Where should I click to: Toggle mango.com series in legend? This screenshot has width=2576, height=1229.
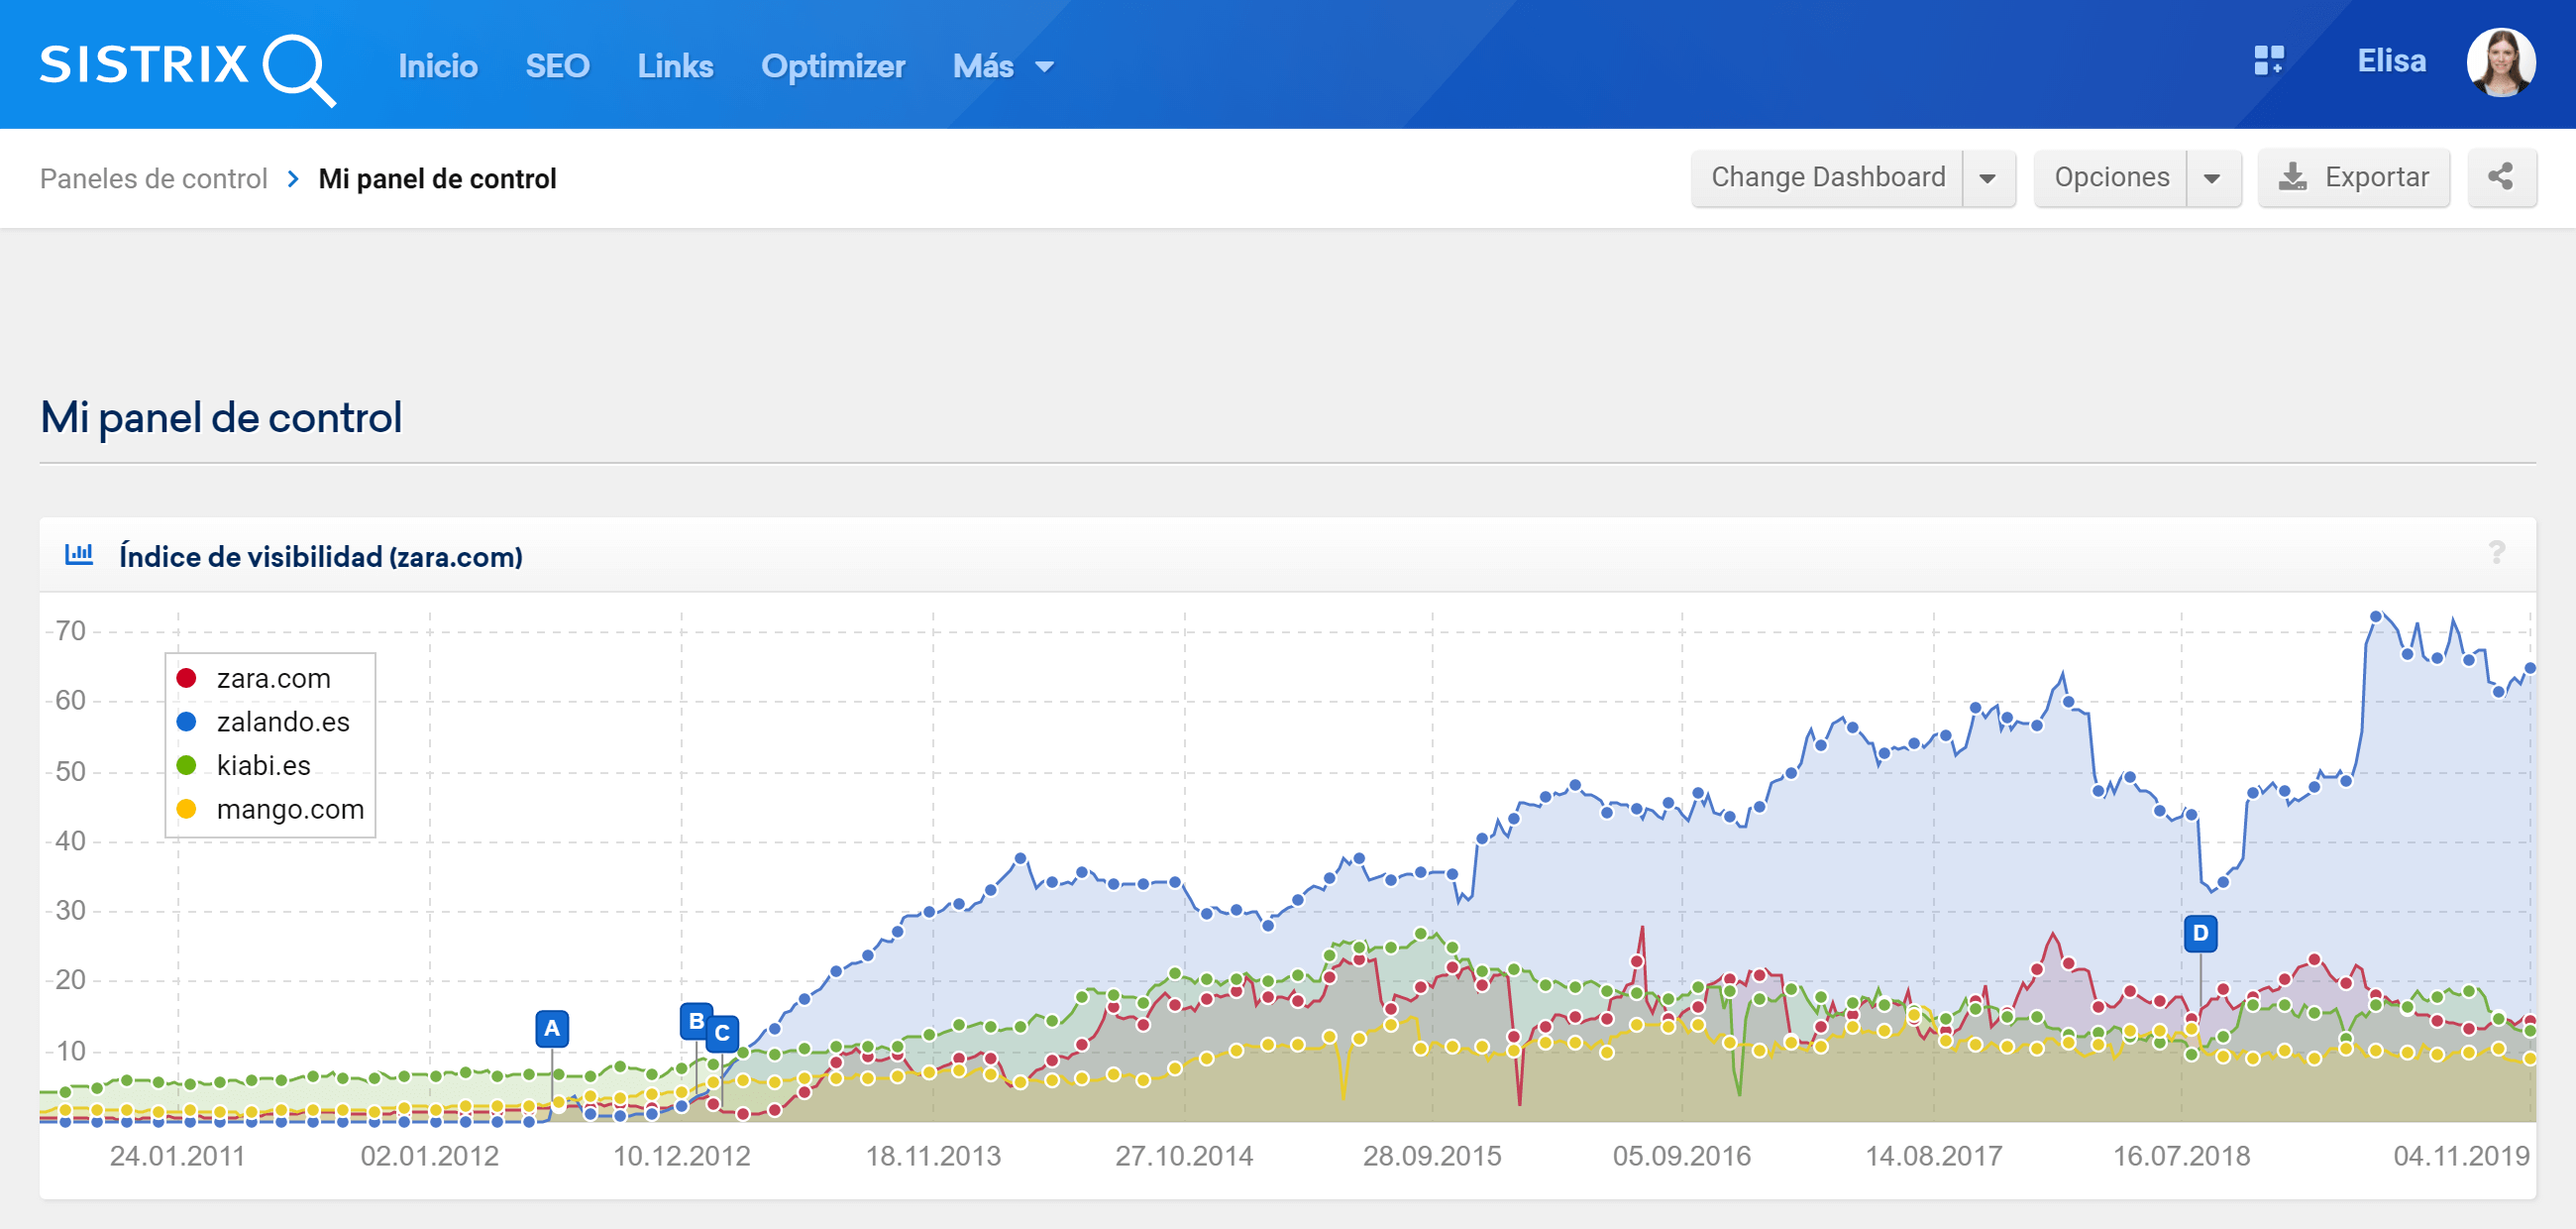[290, 809]
